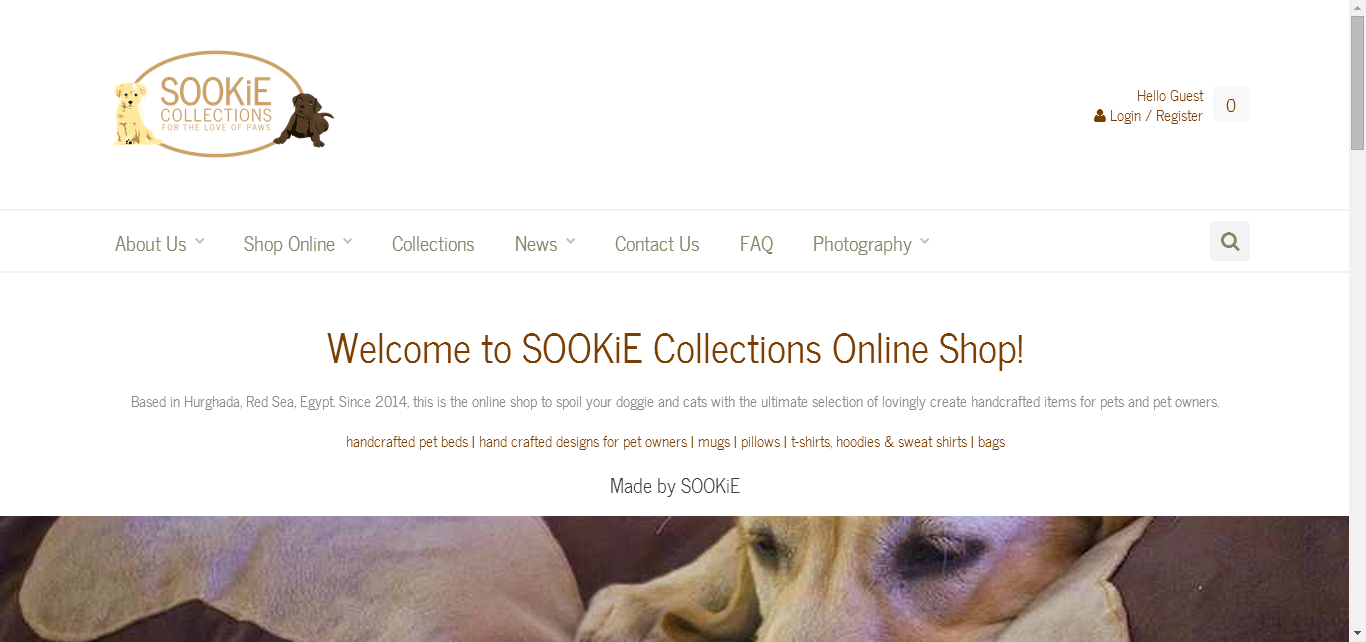
Task: Follow the bags category link
Action: [991, 441]
